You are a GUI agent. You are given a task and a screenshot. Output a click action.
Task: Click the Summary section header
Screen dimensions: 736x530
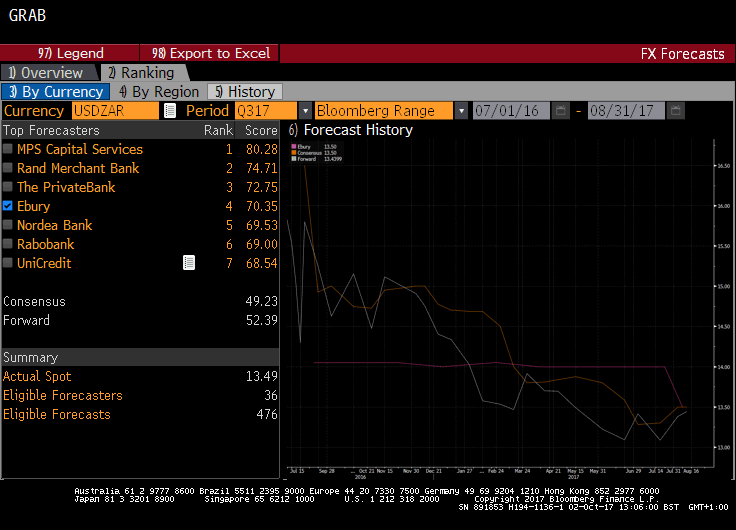coord(140,357)
